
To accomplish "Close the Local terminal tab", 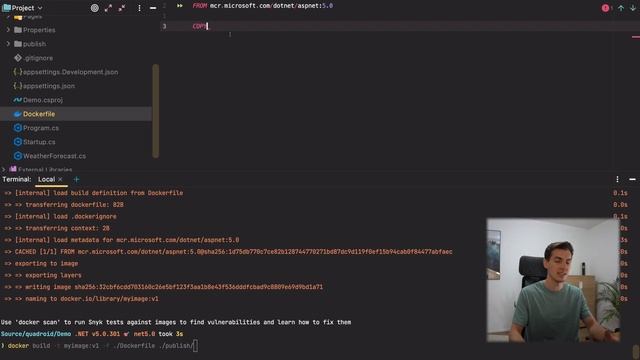I will click(x=60, y=179).
